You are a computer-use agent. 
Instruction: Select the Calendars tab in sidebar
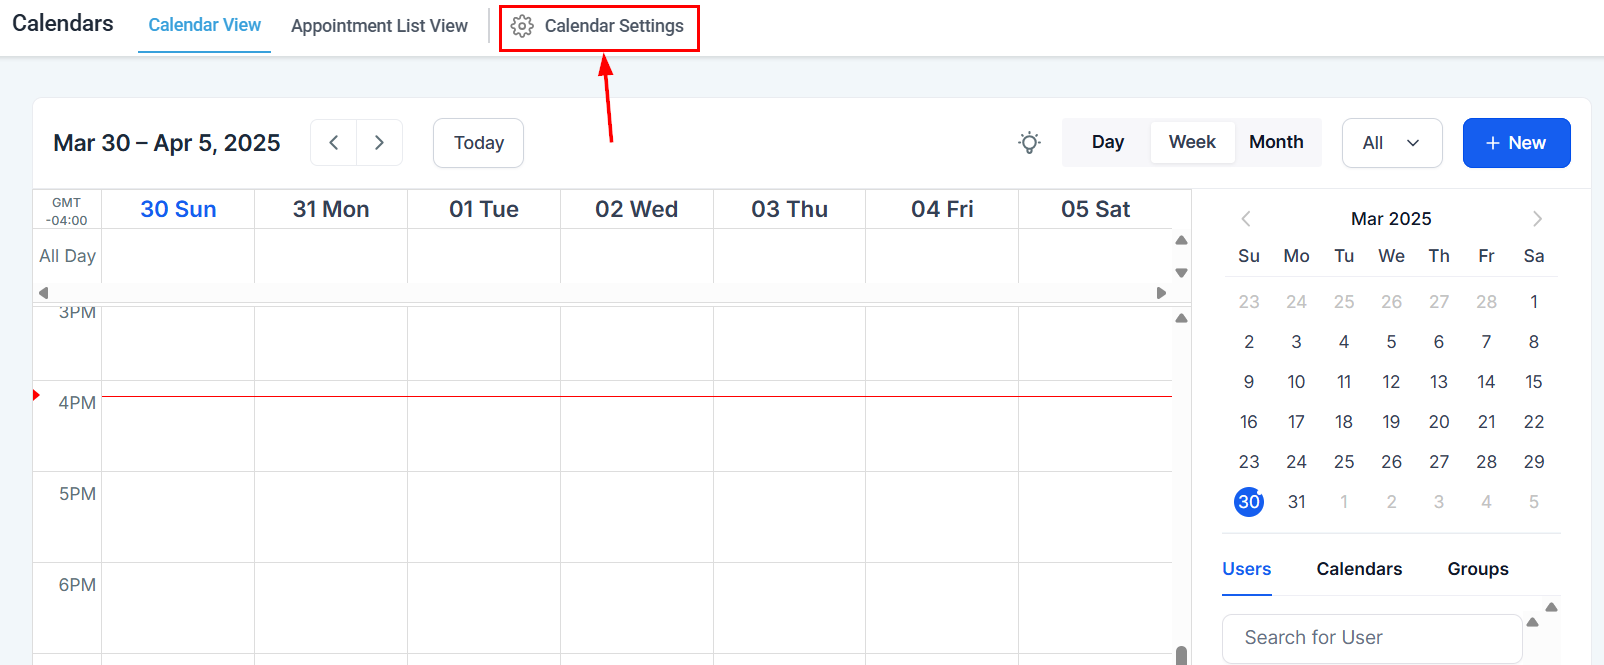point(1359,569)
